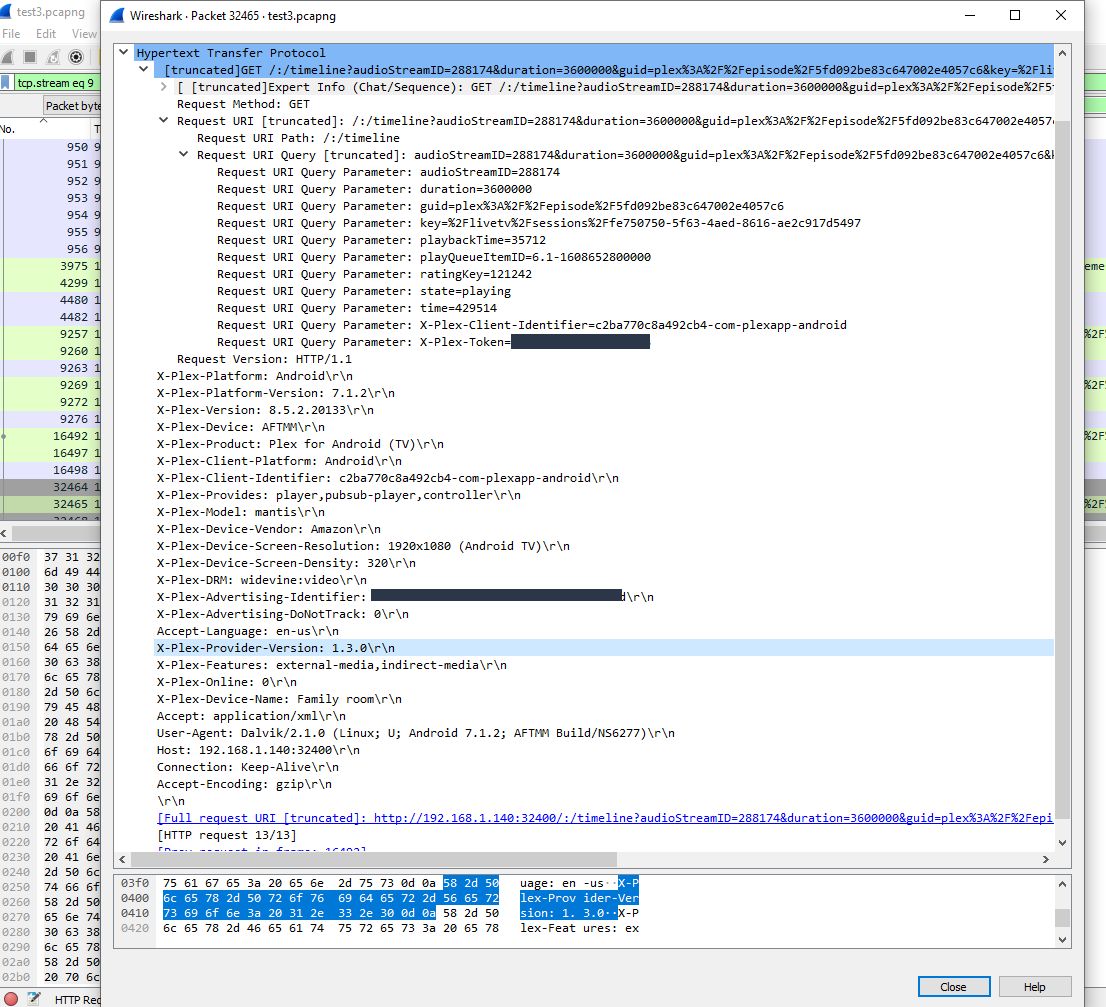Image resolution: width=1106 pixels, height=1007 pixels.
Task: Click No. column header in packet list
Action: [8, 129]
